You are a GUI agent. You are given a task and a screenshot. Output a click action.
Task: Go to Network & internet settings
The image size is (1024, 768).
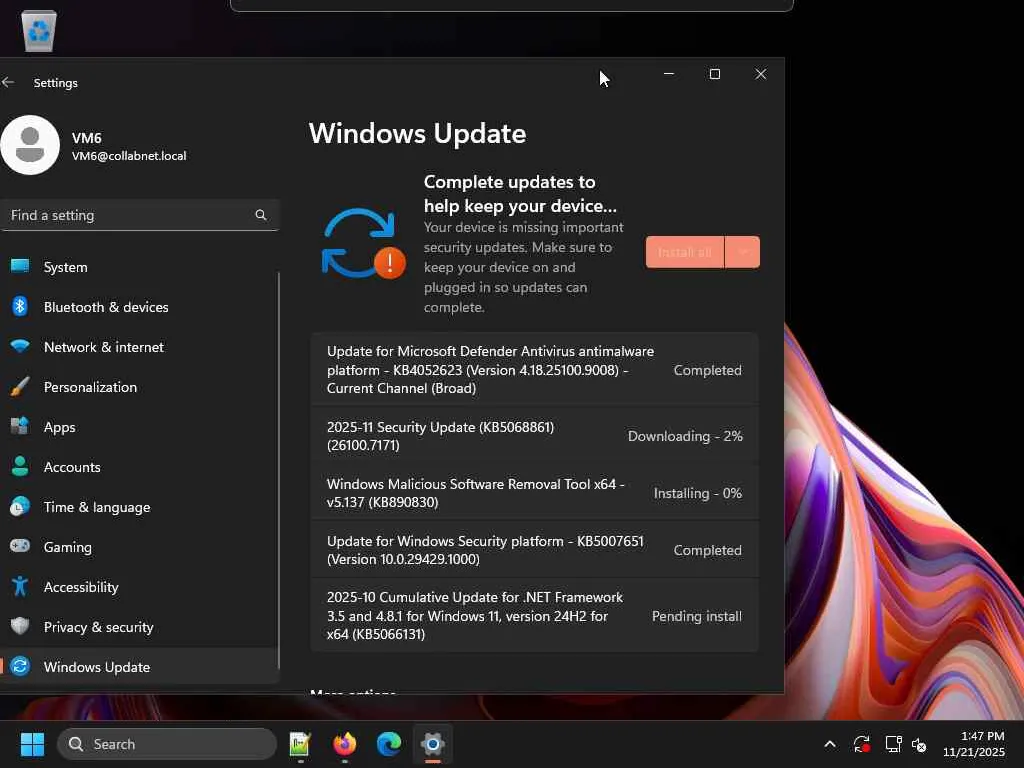point(140,347)
